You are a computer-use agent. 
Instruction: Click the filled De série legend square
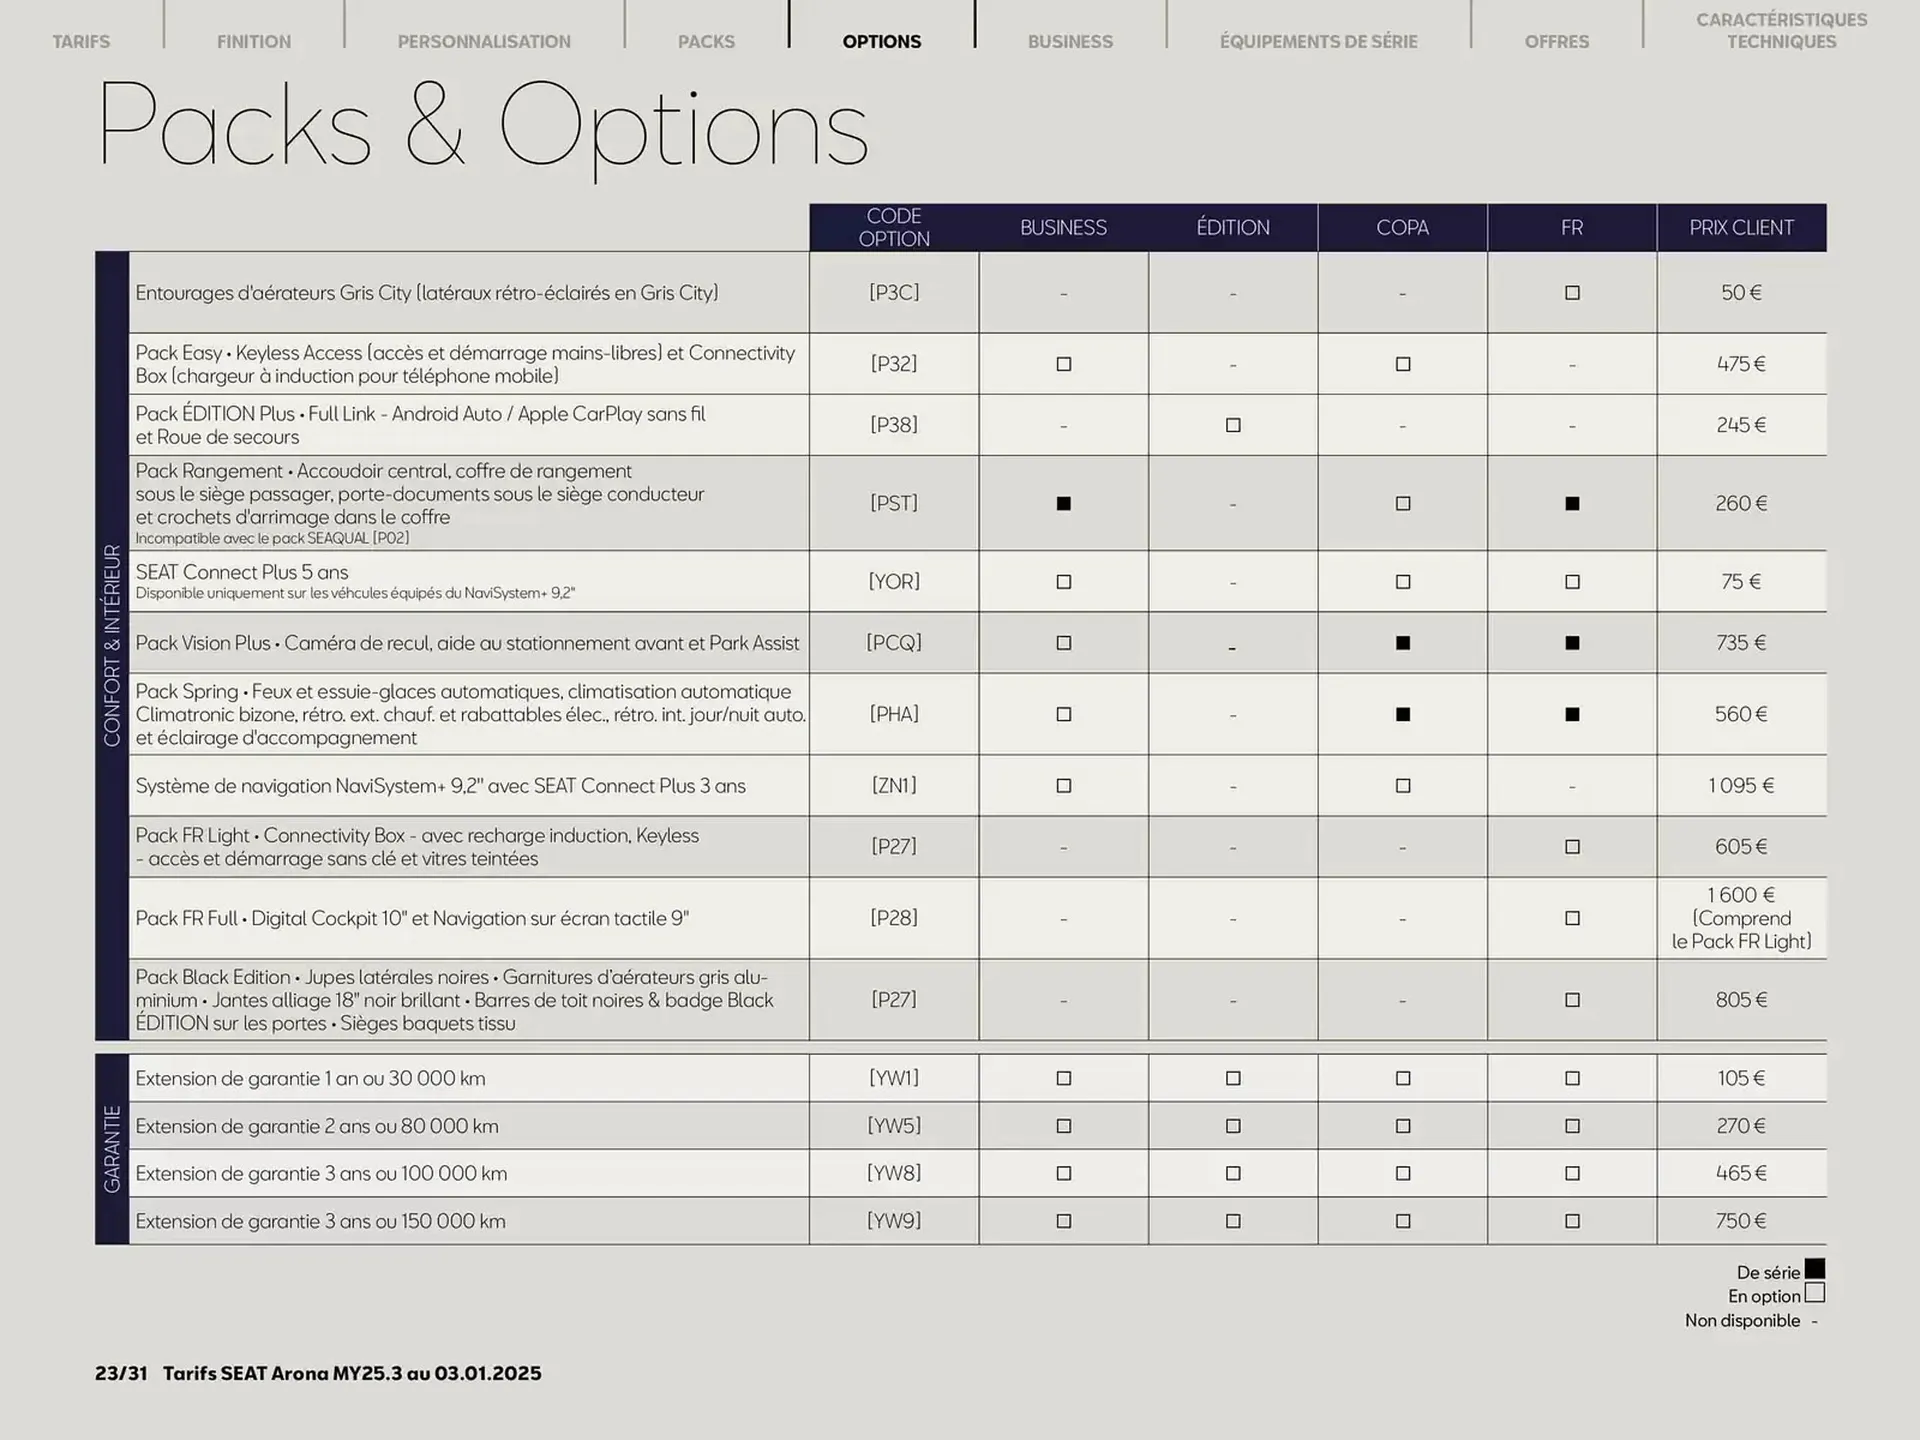1815,1269
